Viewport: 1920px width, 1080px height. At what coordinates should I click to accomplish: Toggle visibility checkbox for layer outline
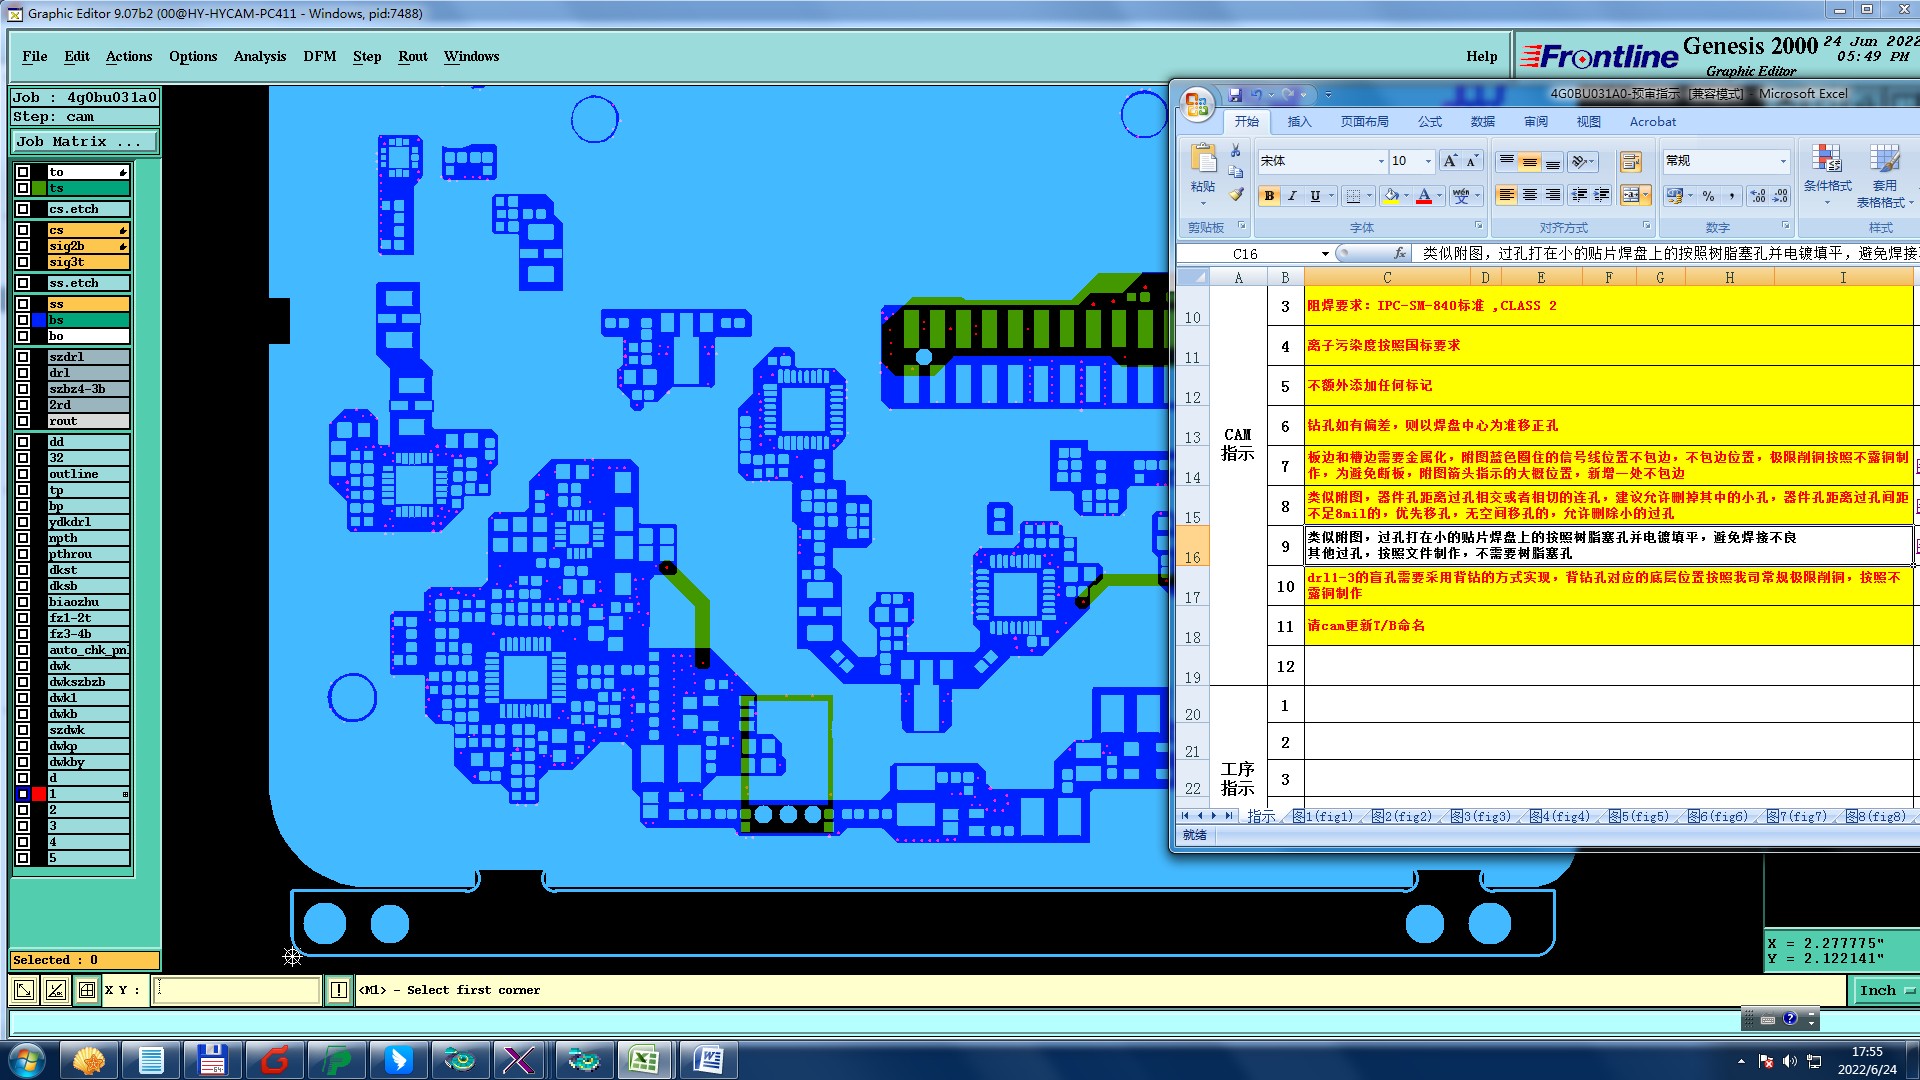pos(23,474)
